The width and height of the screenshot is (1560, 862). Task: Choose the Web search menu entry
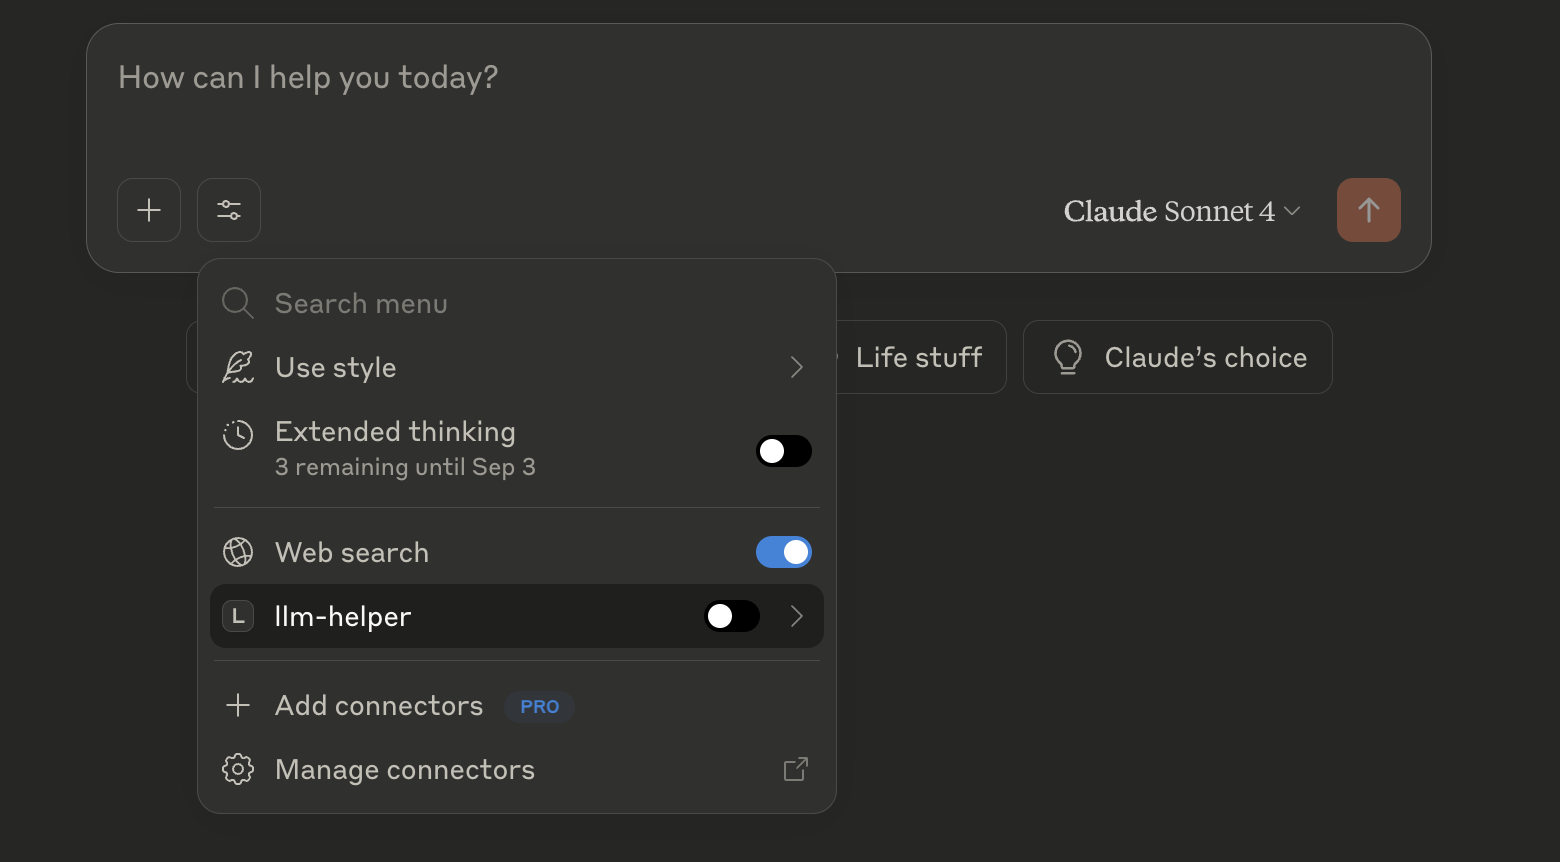click(517, 552)
